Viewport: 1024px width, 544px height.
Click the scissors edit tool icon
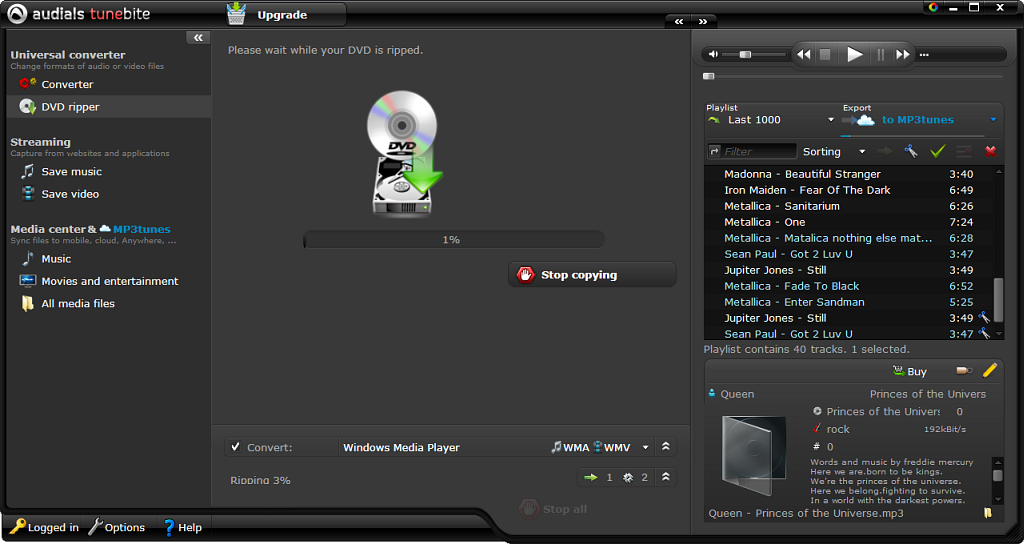pyautogui.click(x=911, y=151)
